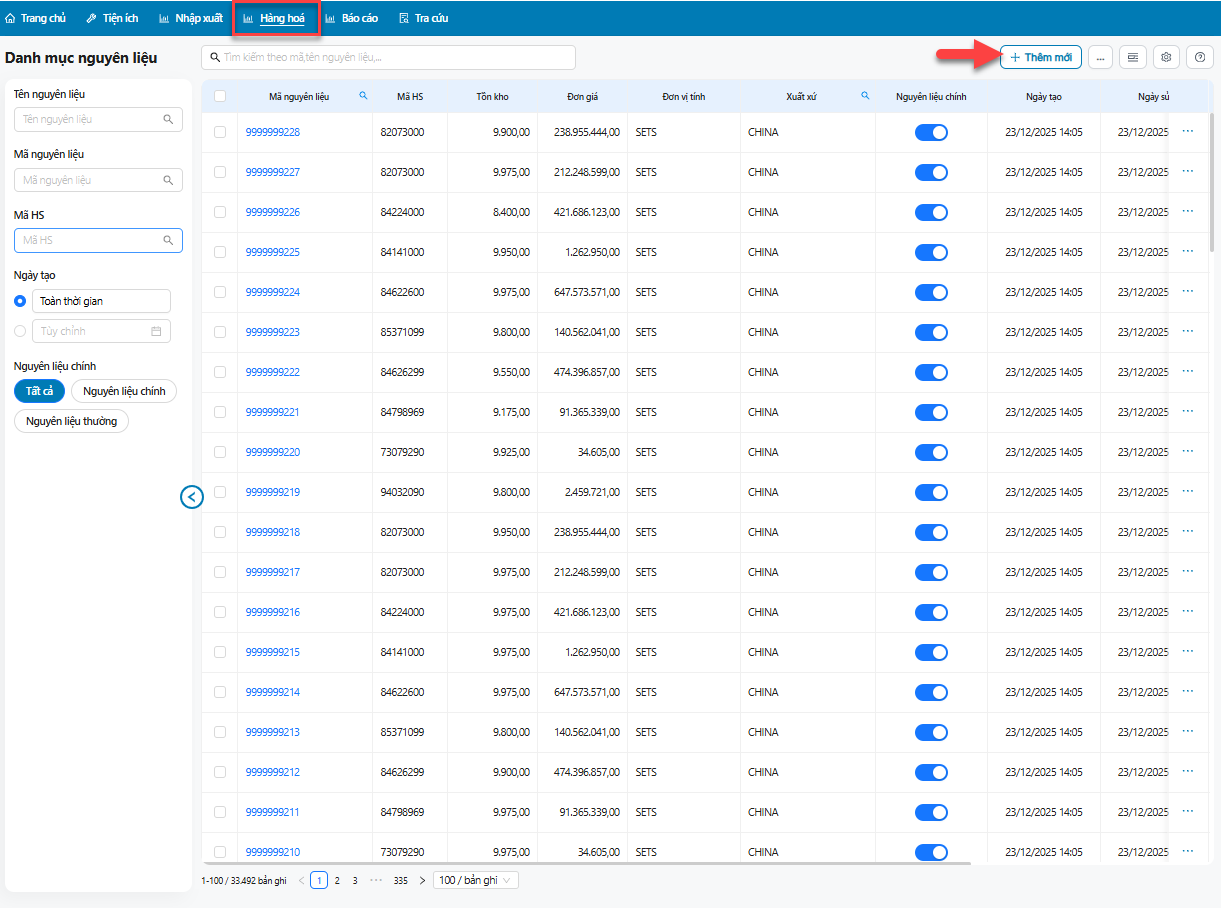Screen dimensions: 1221x908
Task: Click the search icon in Mã nguyên liệu column header
Action: (363, 96)
